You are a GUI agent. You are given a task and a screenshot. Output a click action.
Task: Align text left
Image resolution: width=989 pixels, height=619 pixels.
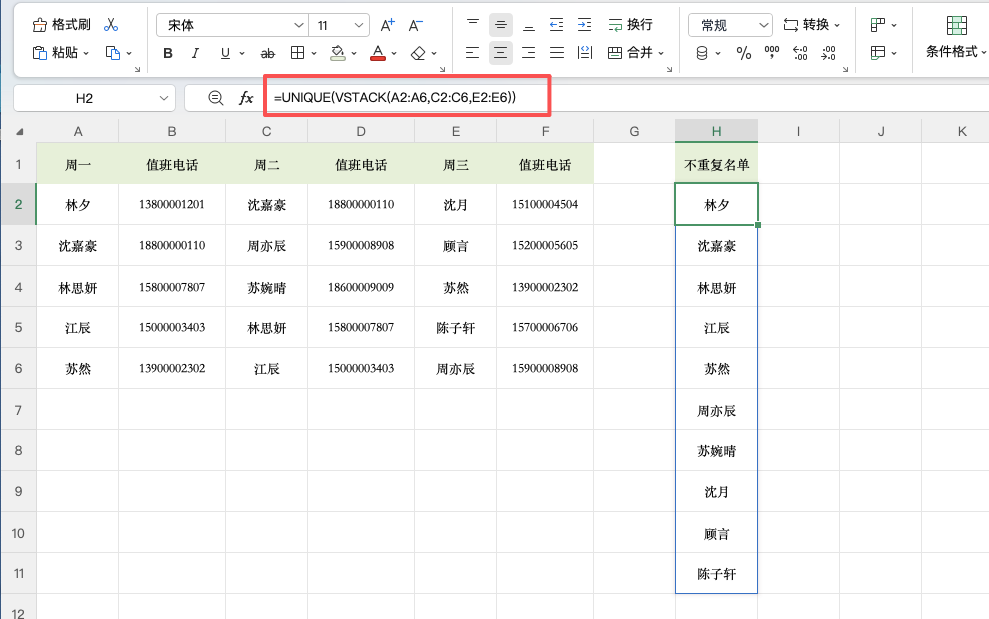[472, 53]
